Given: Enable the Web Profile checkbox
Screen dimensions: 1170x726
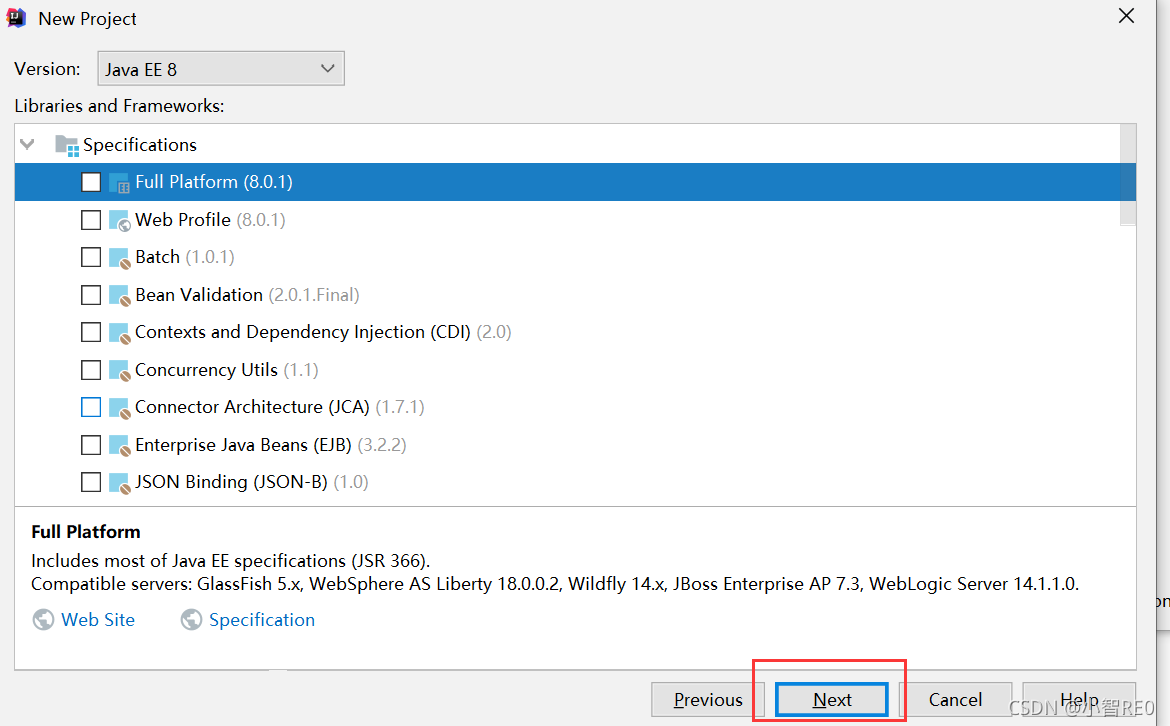Looking at the screenshot, I should (91, 220).
